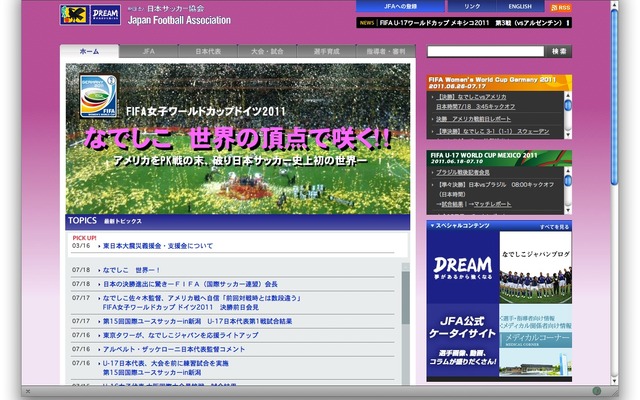The image size is (640, 400).
Task: Open the リンク header link
Action: point(472,6)
